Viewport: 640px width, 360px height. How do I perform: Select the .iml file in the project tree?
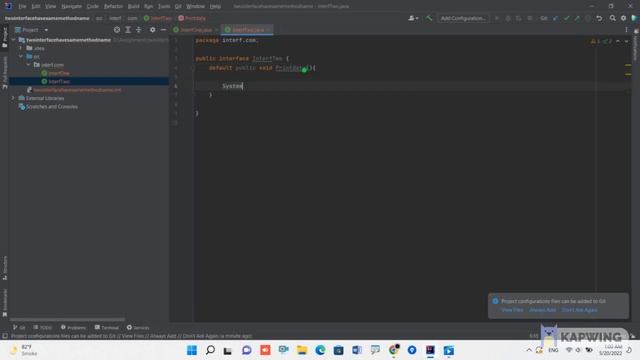point(77,90)
